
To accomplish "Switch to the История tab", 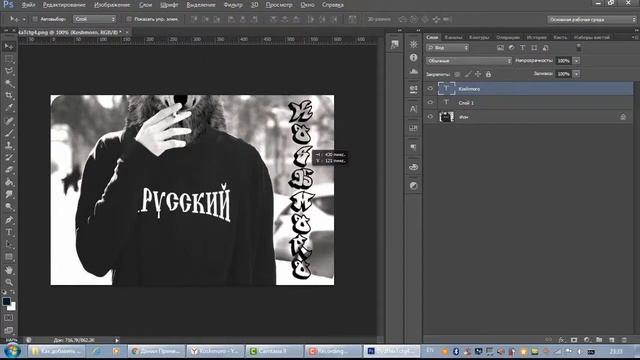I will pos(536,37).
